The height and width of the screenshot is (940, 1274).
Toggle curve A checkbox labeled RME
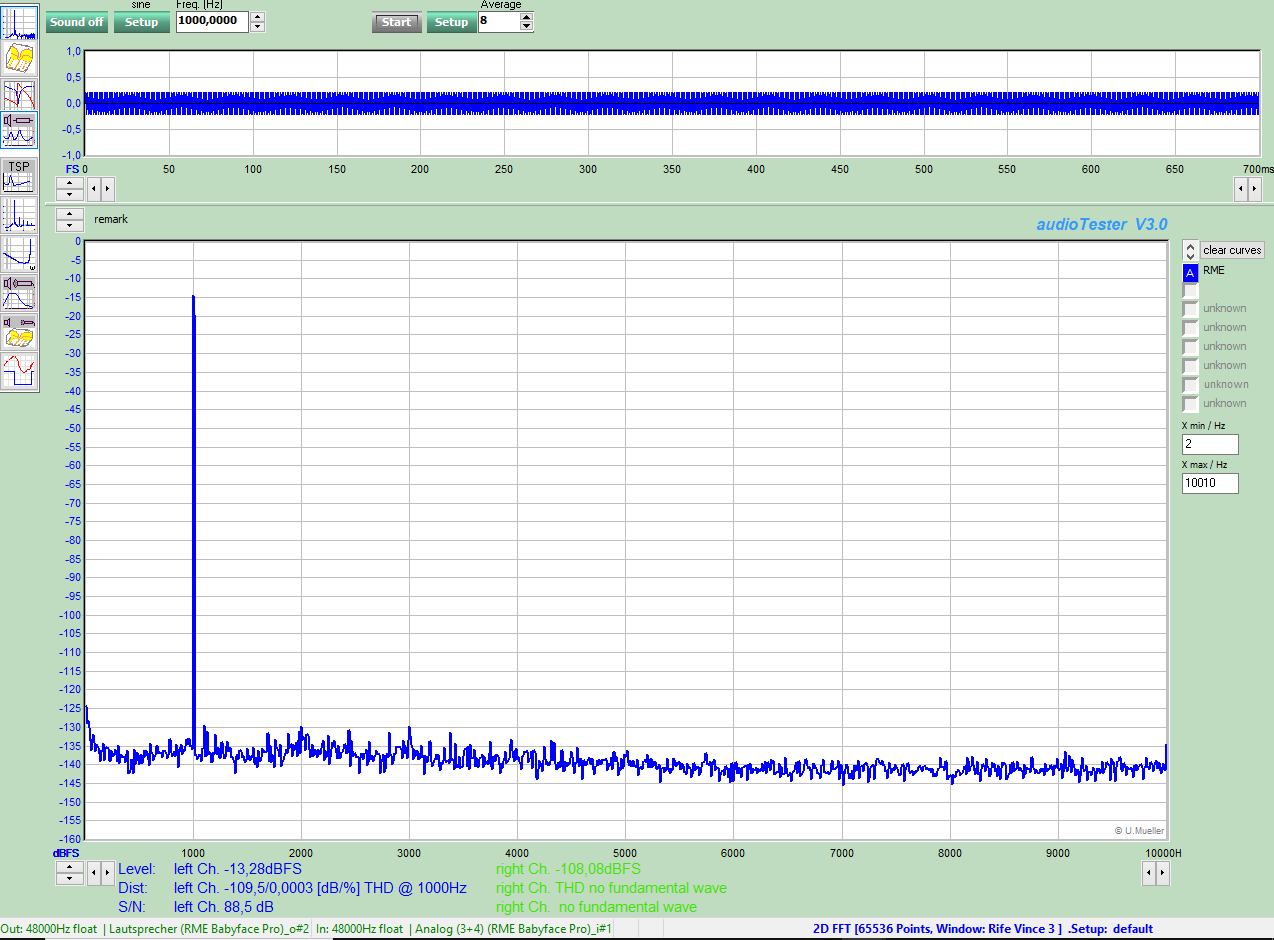click(x=1190, y=272)
